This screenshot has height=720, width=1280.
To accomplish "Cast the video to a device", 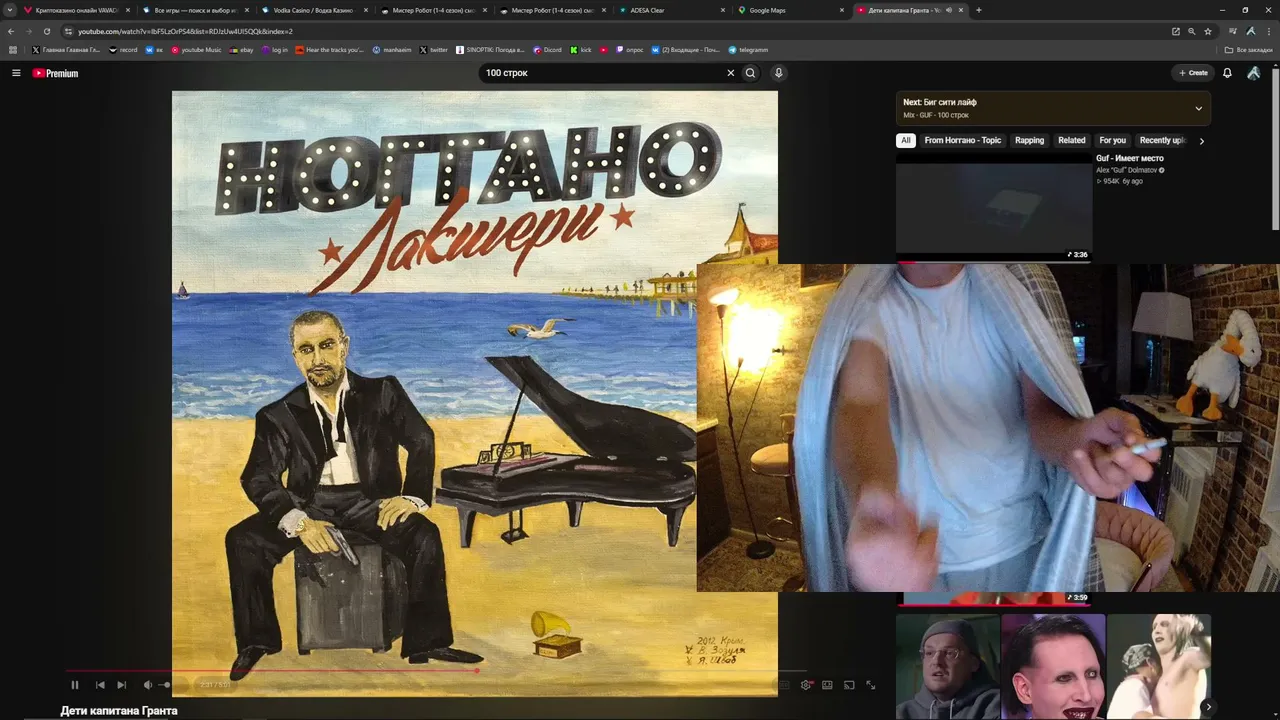I will click(x=849, y=685).
